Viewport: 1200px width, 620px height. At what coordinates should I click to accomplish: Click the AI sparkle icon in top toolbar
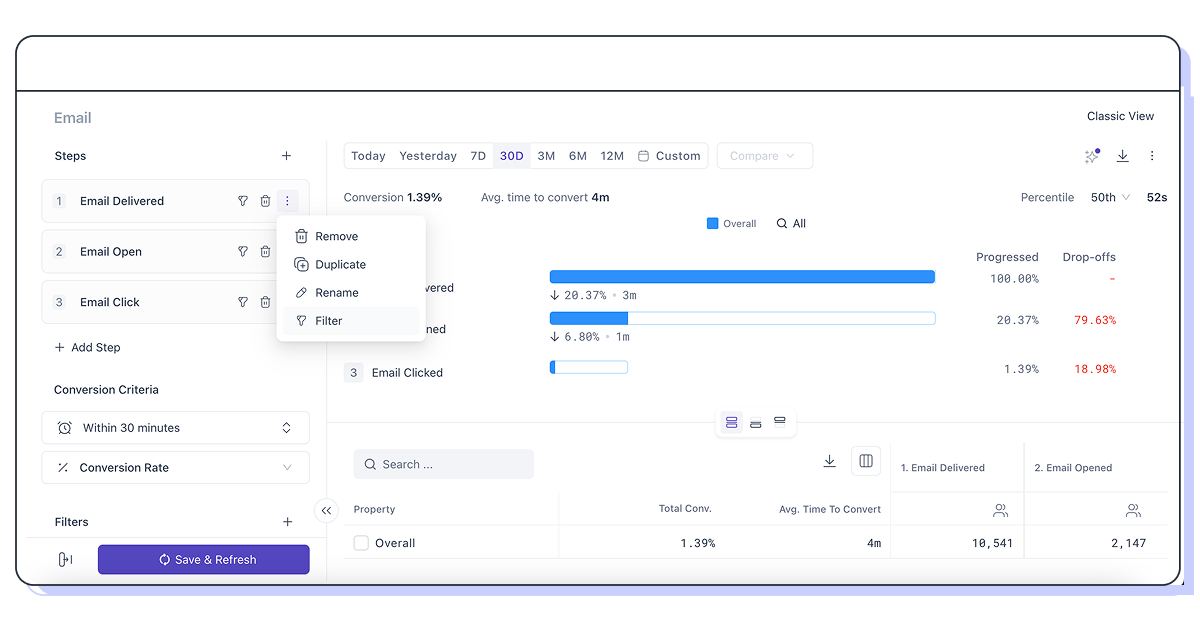click(x=1092, y=156)
